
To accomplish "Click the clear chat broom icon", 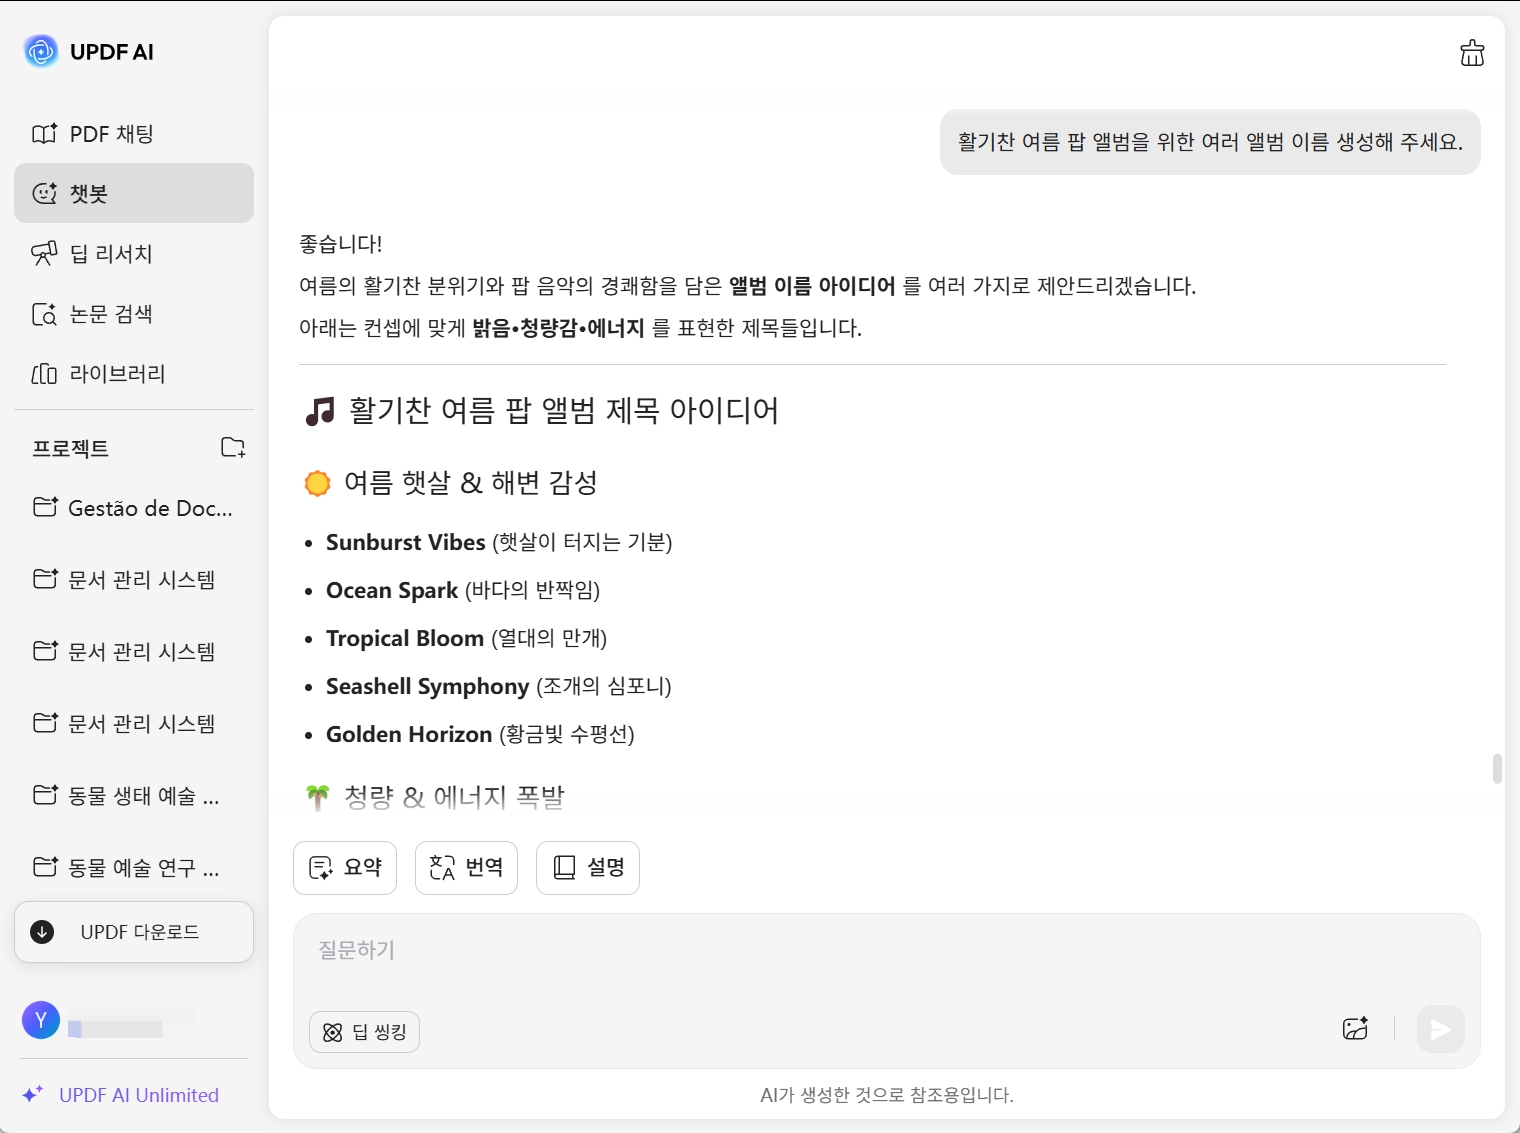I will [x=1472, y=53].
